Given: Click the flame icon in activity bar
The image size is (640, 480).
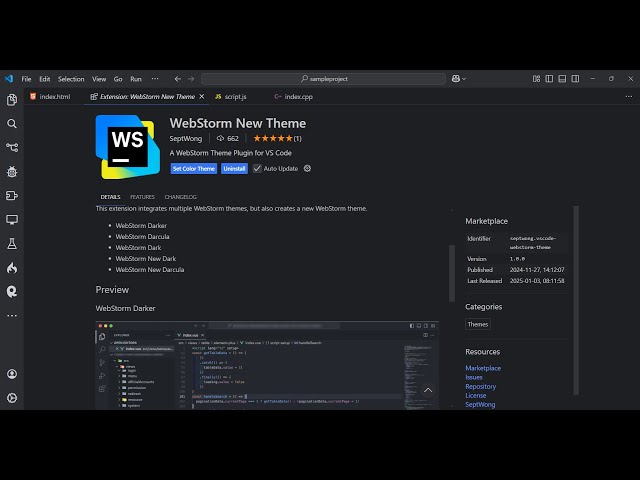Looking at the screenshot, I should click(12, 268).
